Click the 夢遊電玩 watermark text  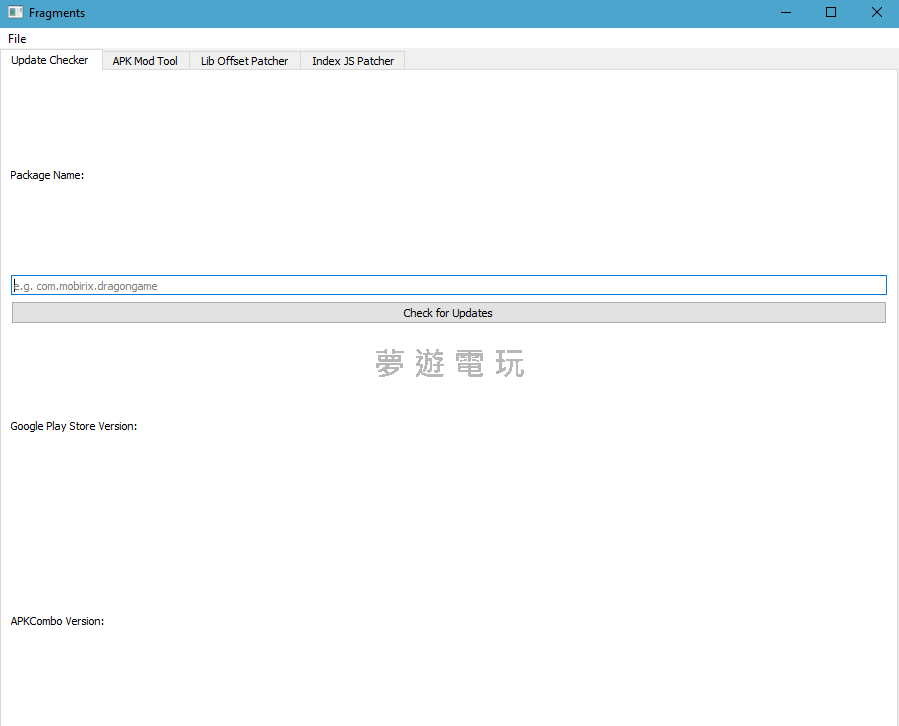449,364
